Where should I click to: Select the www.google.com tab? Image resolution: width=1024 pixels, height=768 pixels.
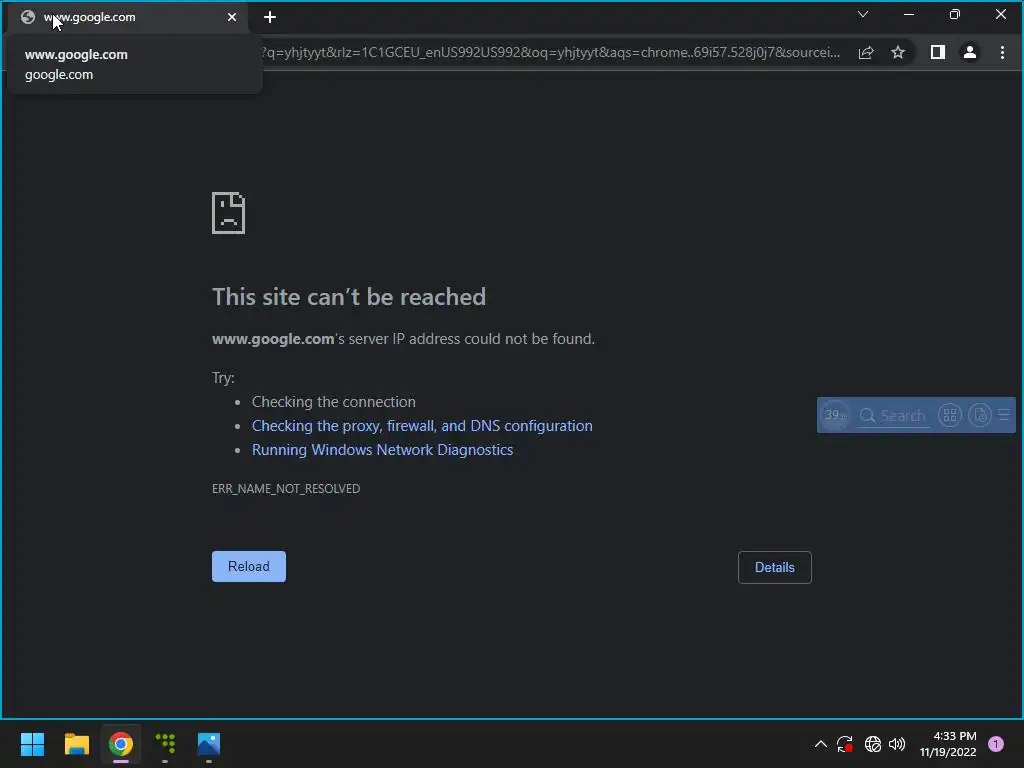click(x=128, y=17)
